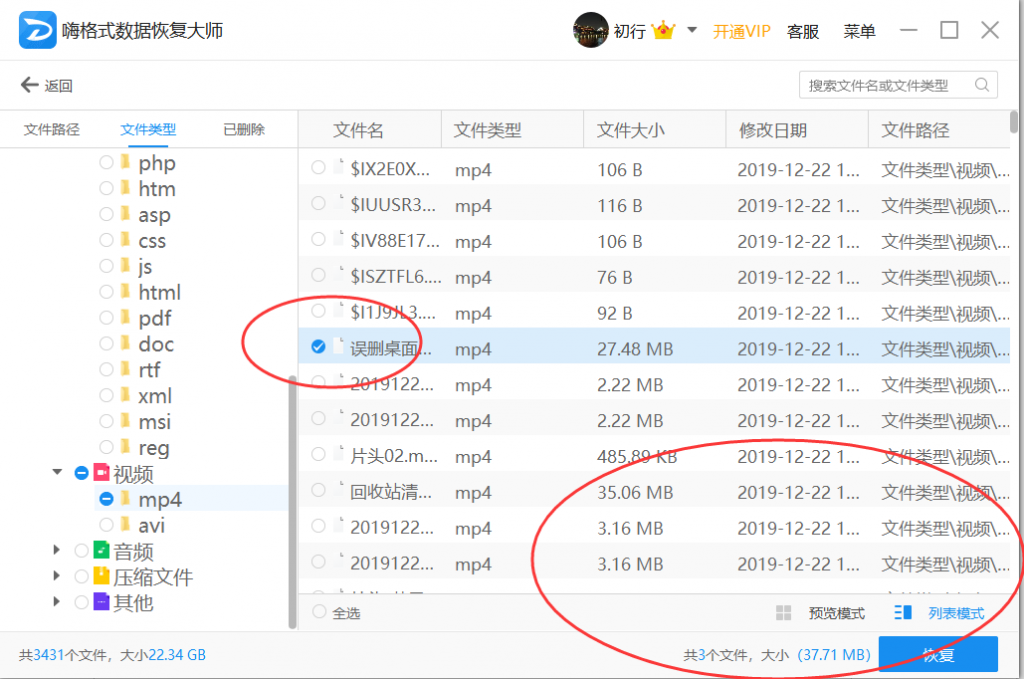Open the user account dropdown arrow
This screenshot has height=679, width=1024.
coord(692,30)
